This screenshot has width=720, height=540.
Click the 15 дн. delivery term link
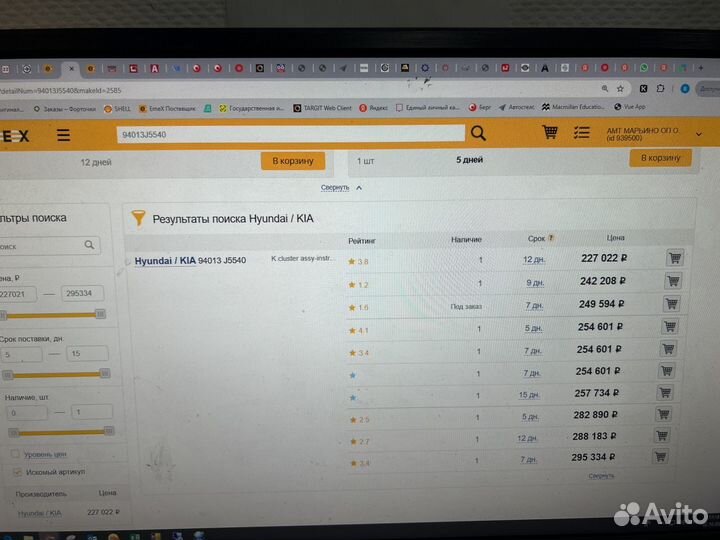point(529,395)
